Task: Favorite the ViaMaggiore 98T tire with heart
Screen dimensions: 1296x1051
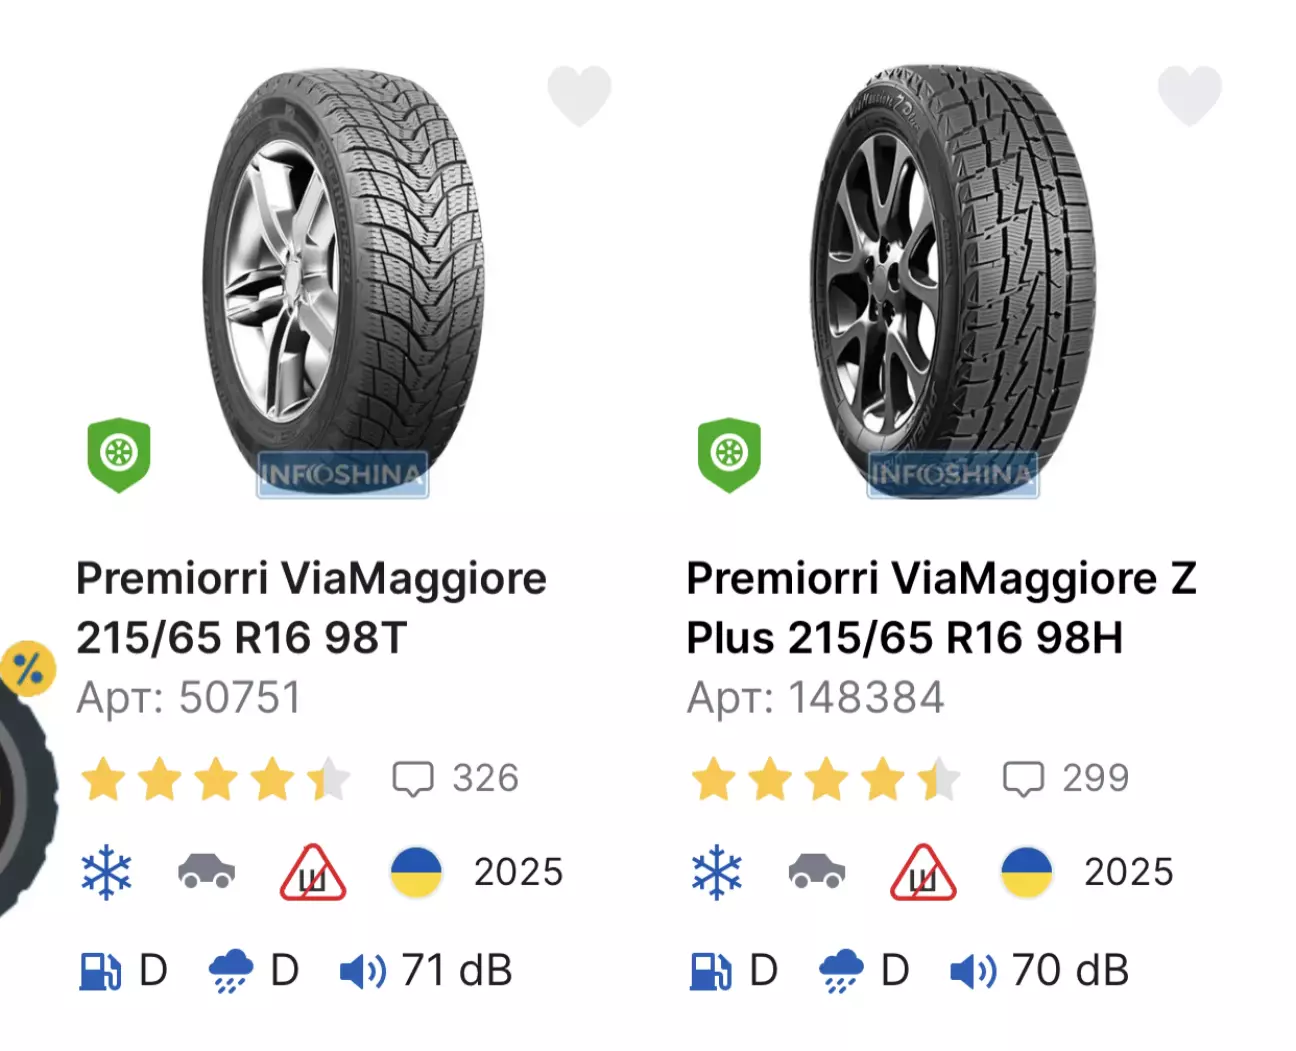Action: 579,95
